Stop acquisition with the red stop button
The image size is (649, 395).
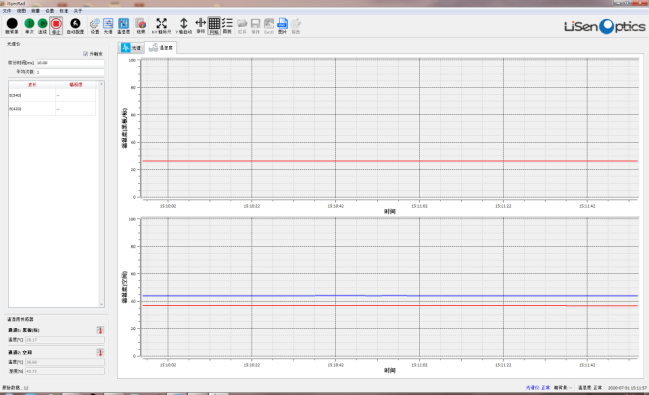click(x=56, y=26)
